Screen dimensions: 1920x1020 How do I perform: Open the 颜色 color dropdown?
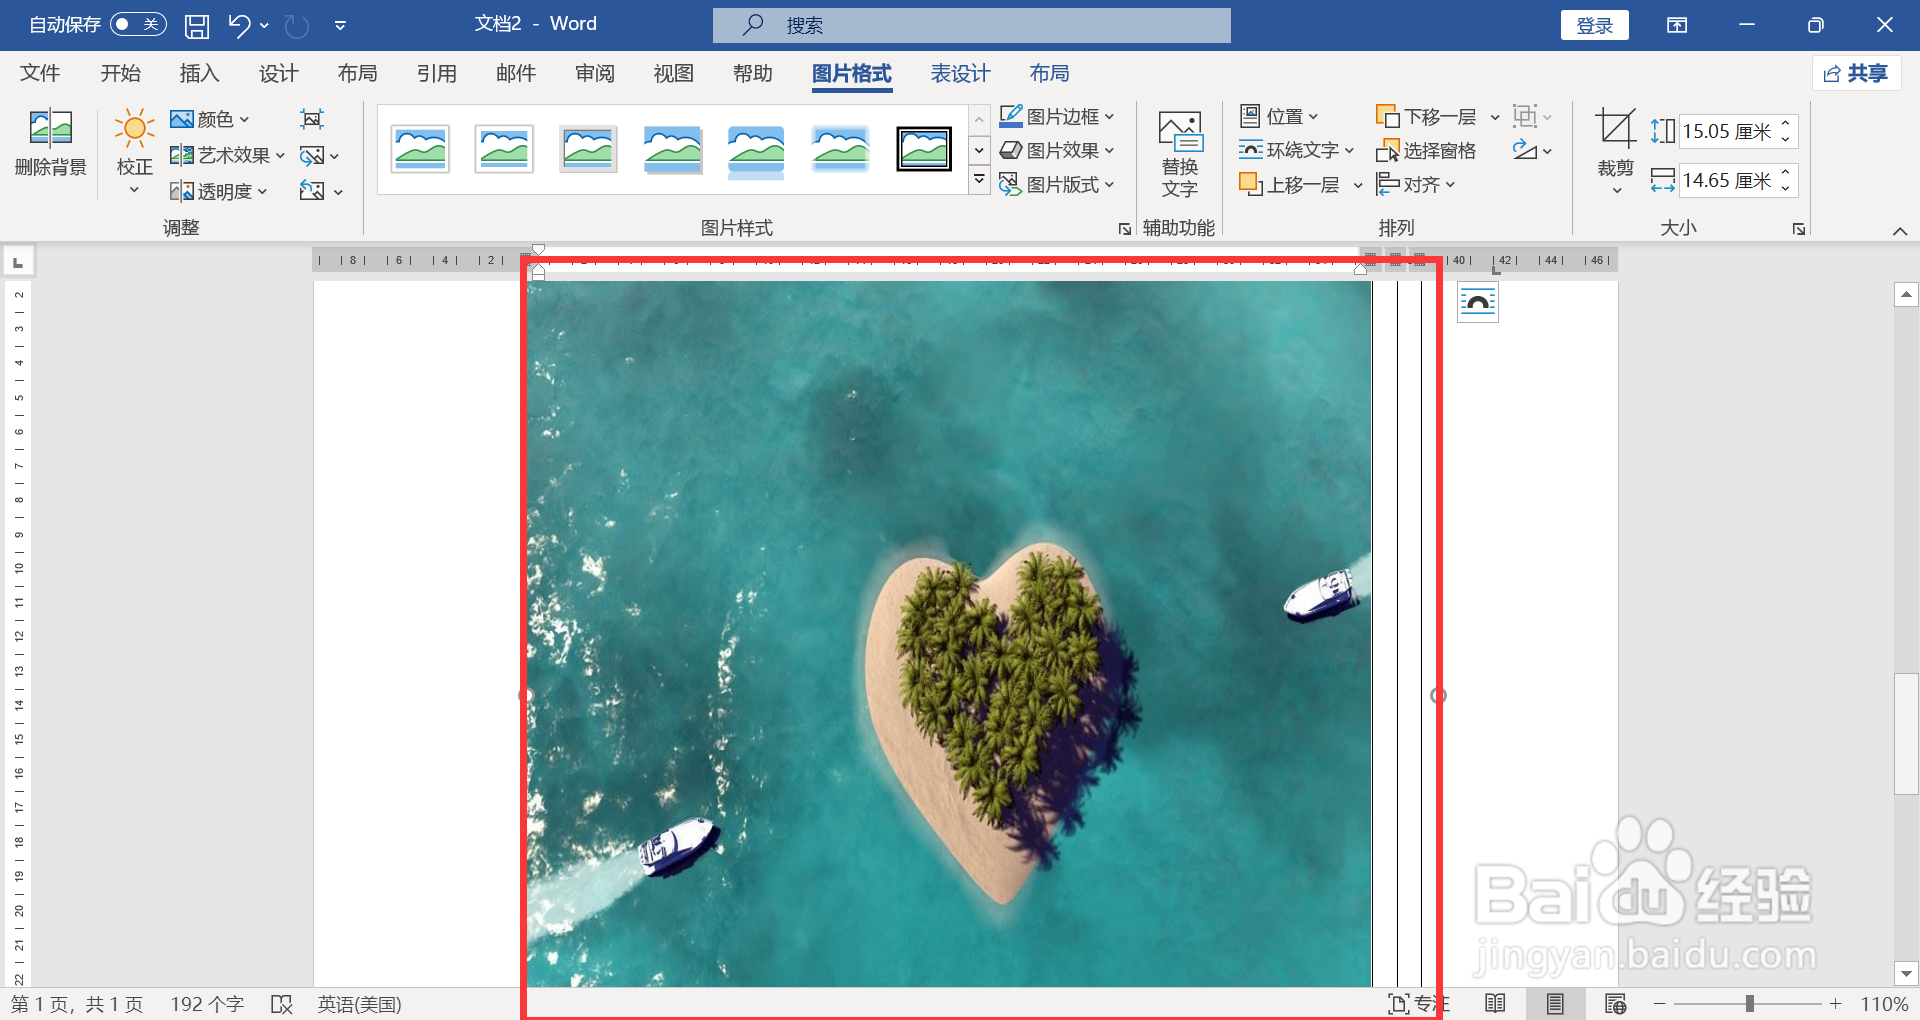[210, 119]
